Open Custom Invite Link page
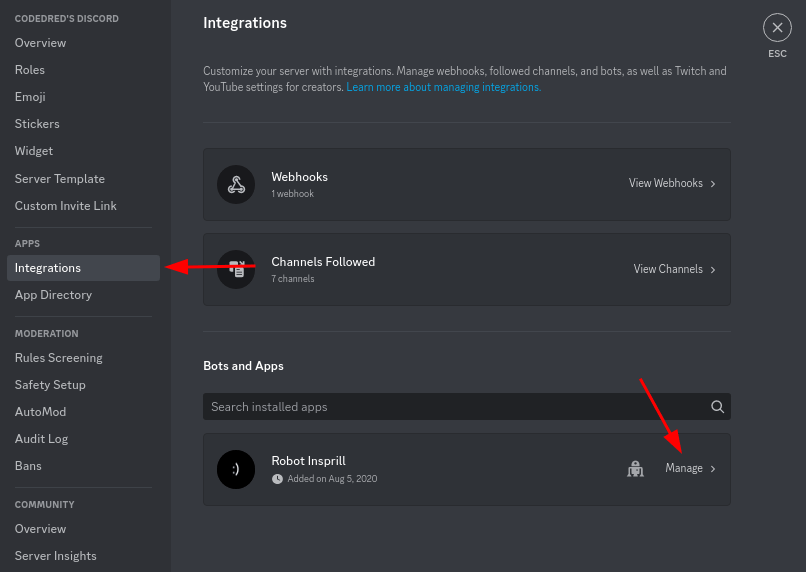This screenshot has width=806, height=572. [x=65, y=206]
